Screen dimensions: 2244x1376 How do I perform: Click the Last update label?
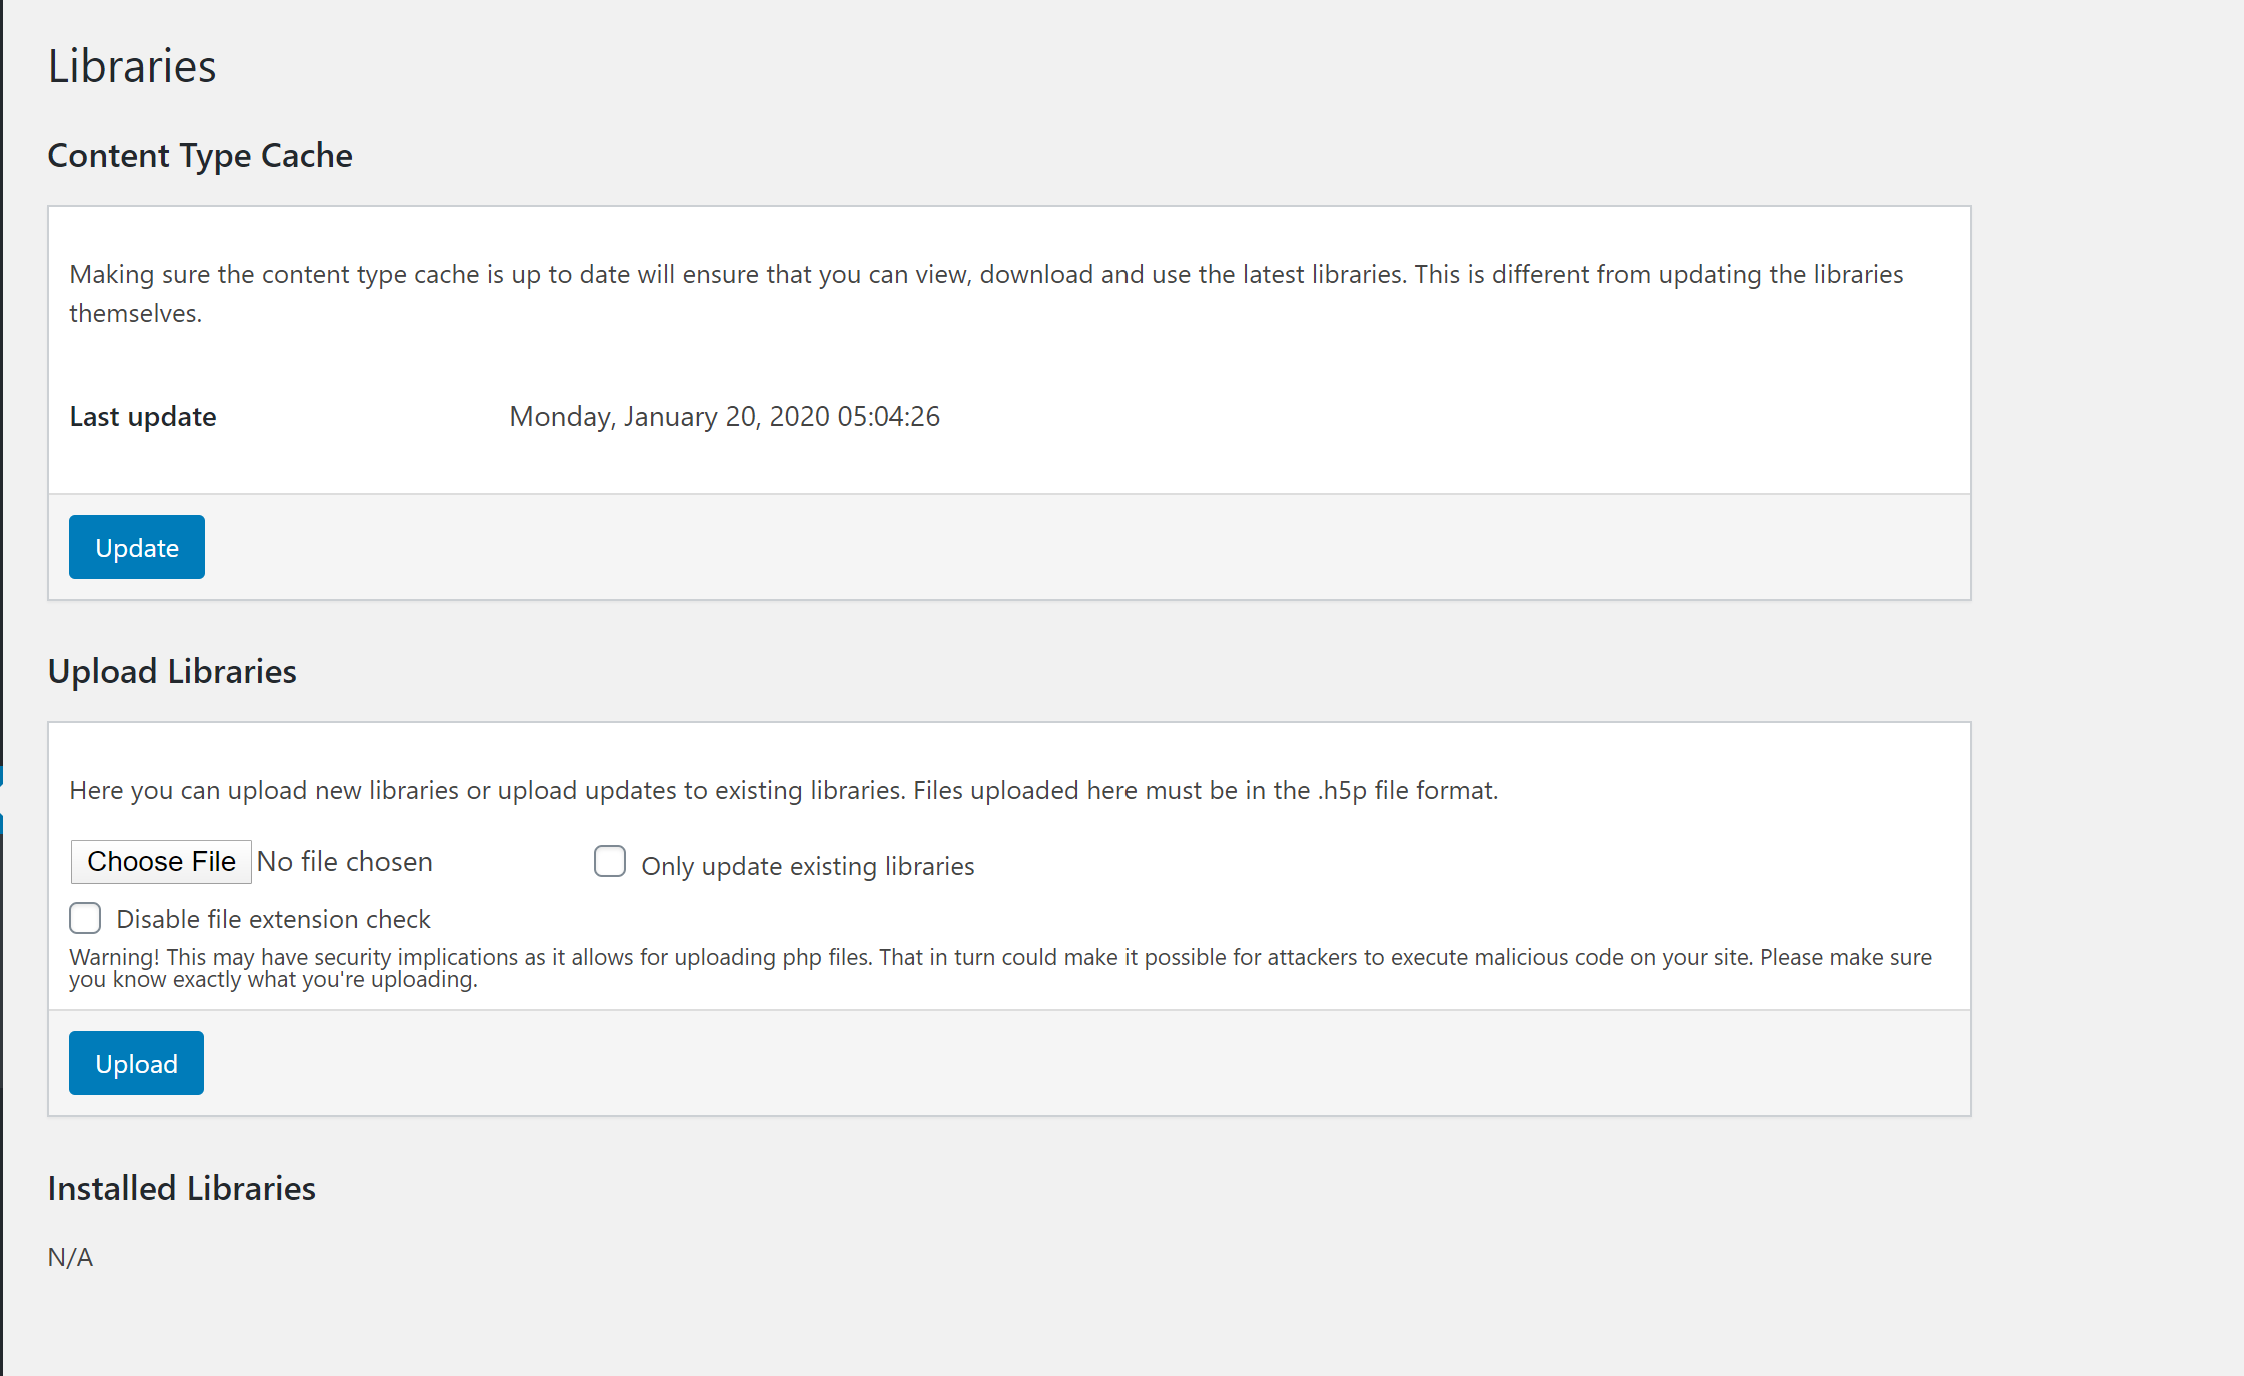coord(143,416)
